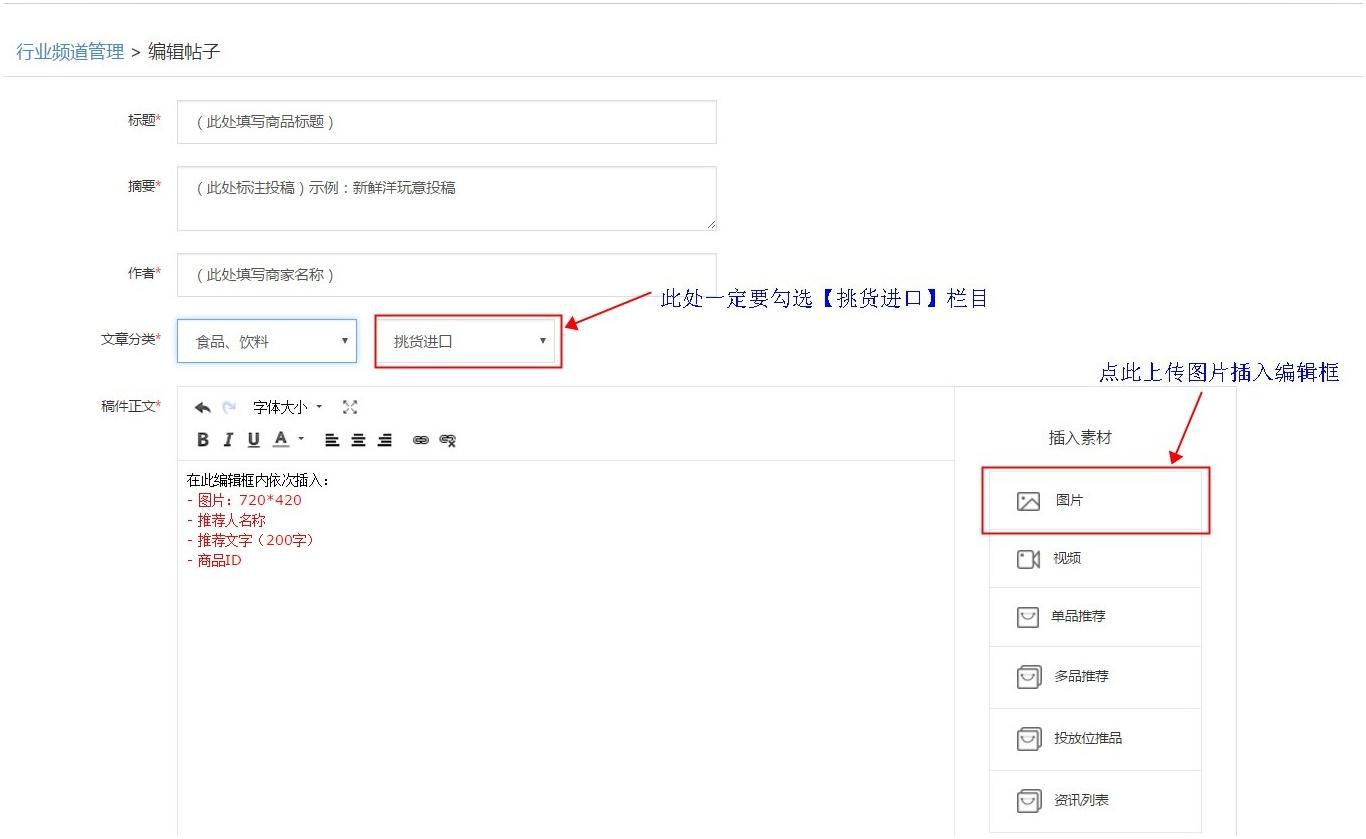The height and width of the screenshot is (839, 1366).
Task: Apply the font color A button
Action: click(281, 439)
